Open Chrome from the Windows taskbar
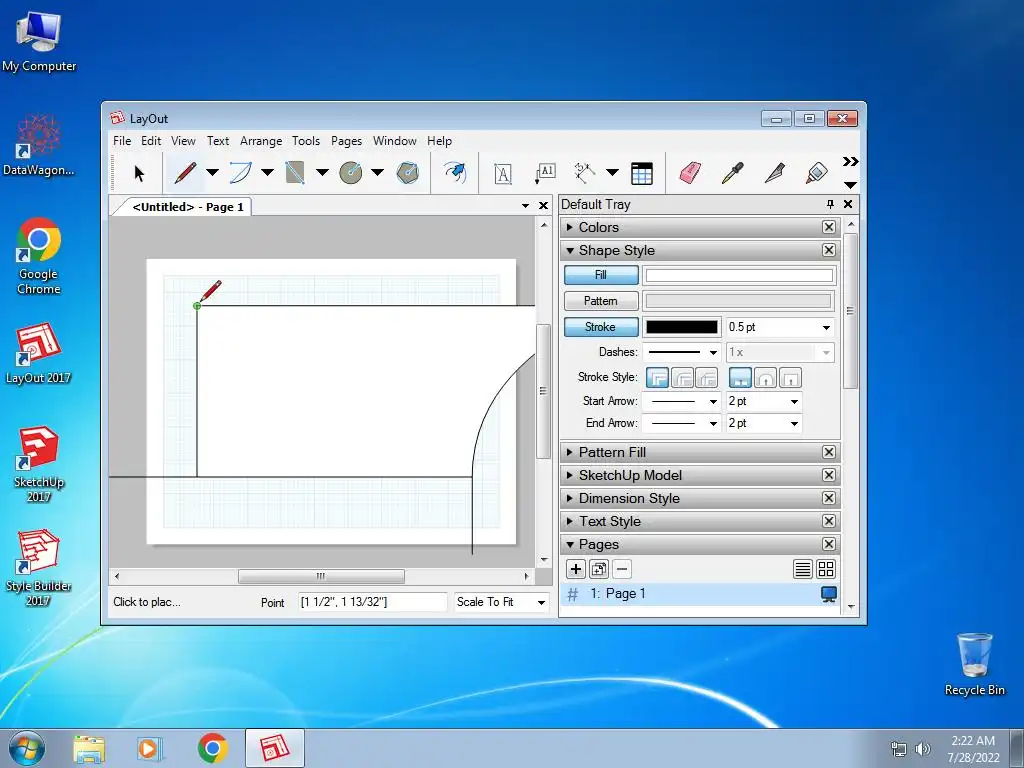The image size is (1024, 768). tap(213, 748)
